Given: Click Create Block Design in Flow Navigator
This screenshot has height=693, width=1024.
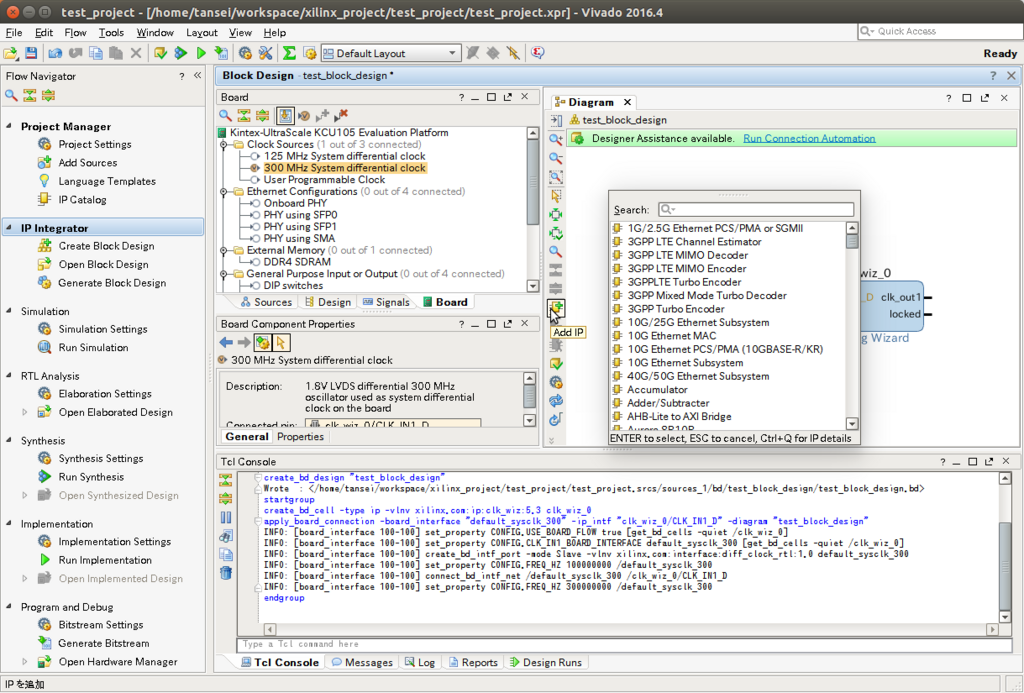Looking at the screenshot, I should (106, 246).
